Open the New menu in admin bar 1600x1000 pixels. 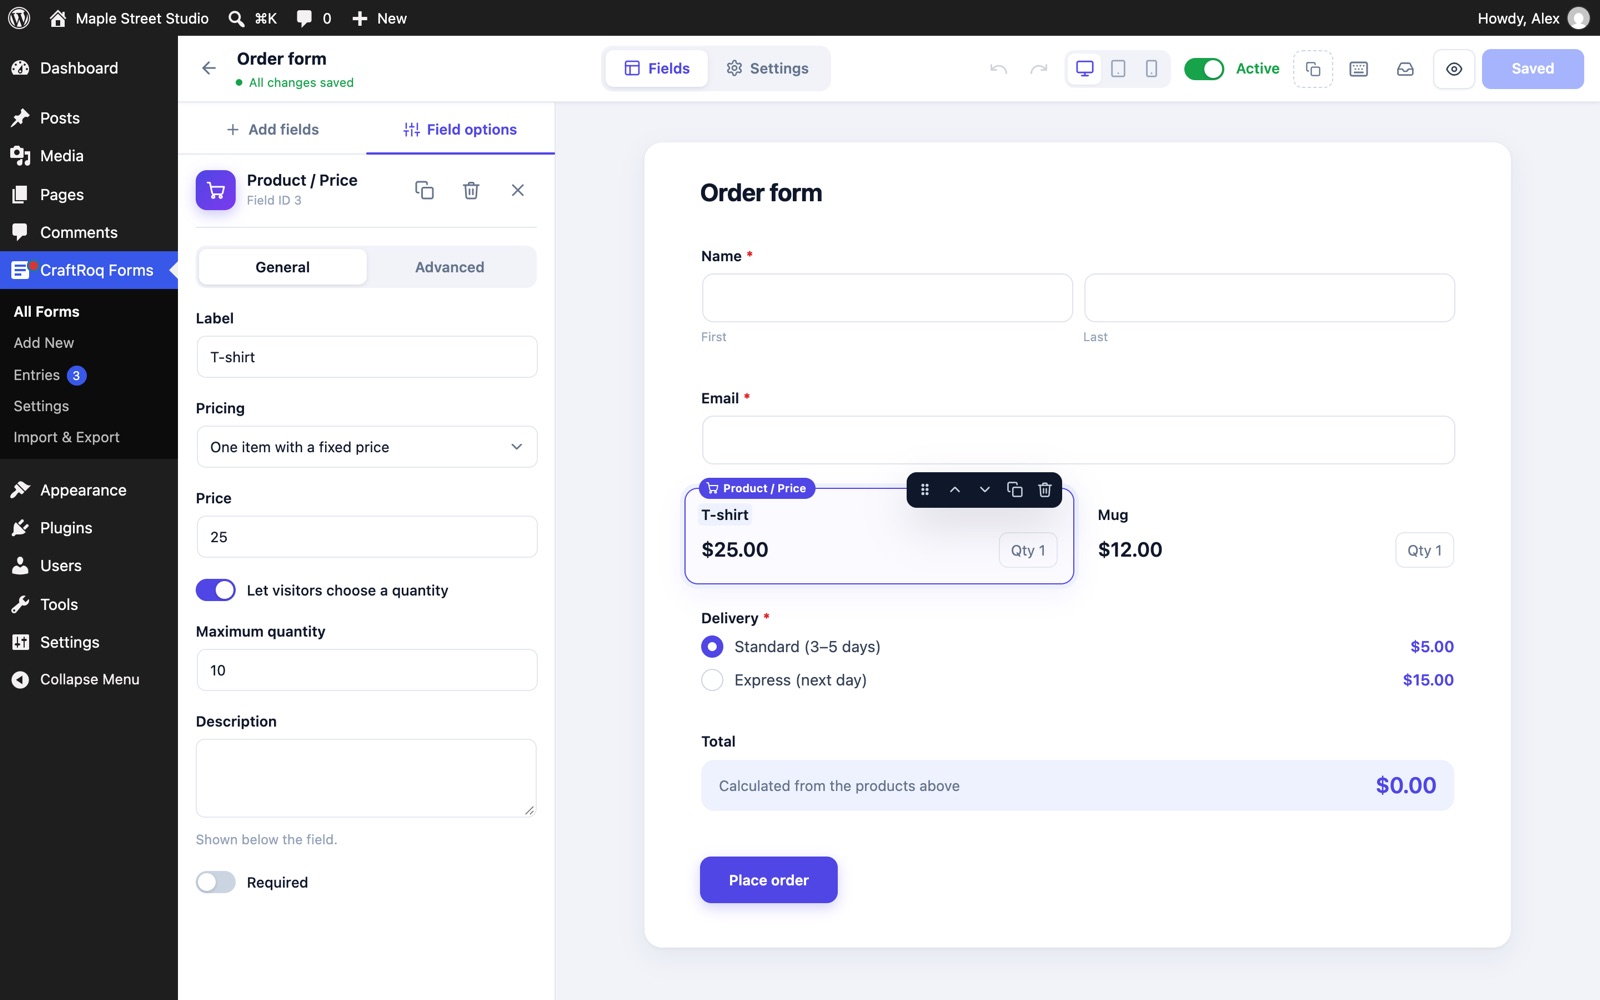point(380,18)
